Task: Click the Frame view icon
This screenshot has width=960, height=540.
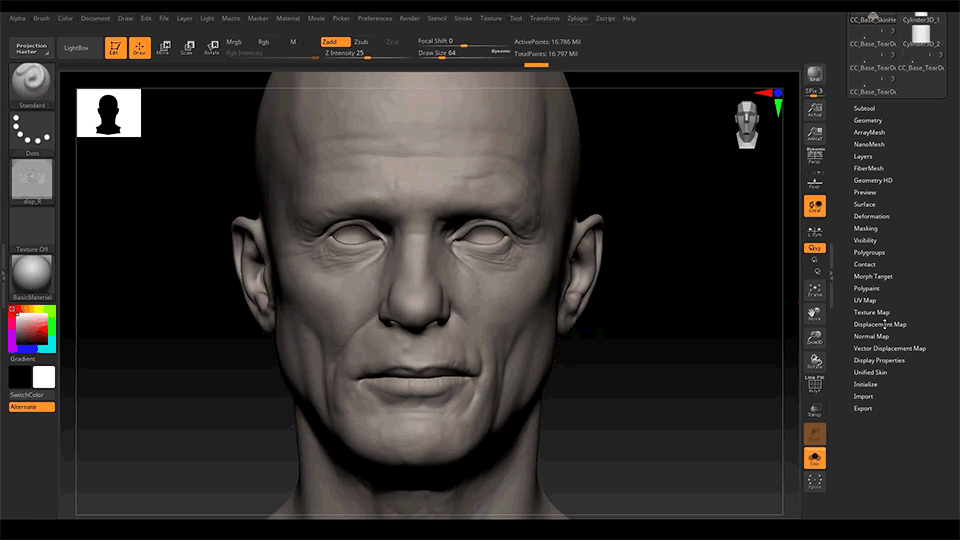Action: click(815, 290)
